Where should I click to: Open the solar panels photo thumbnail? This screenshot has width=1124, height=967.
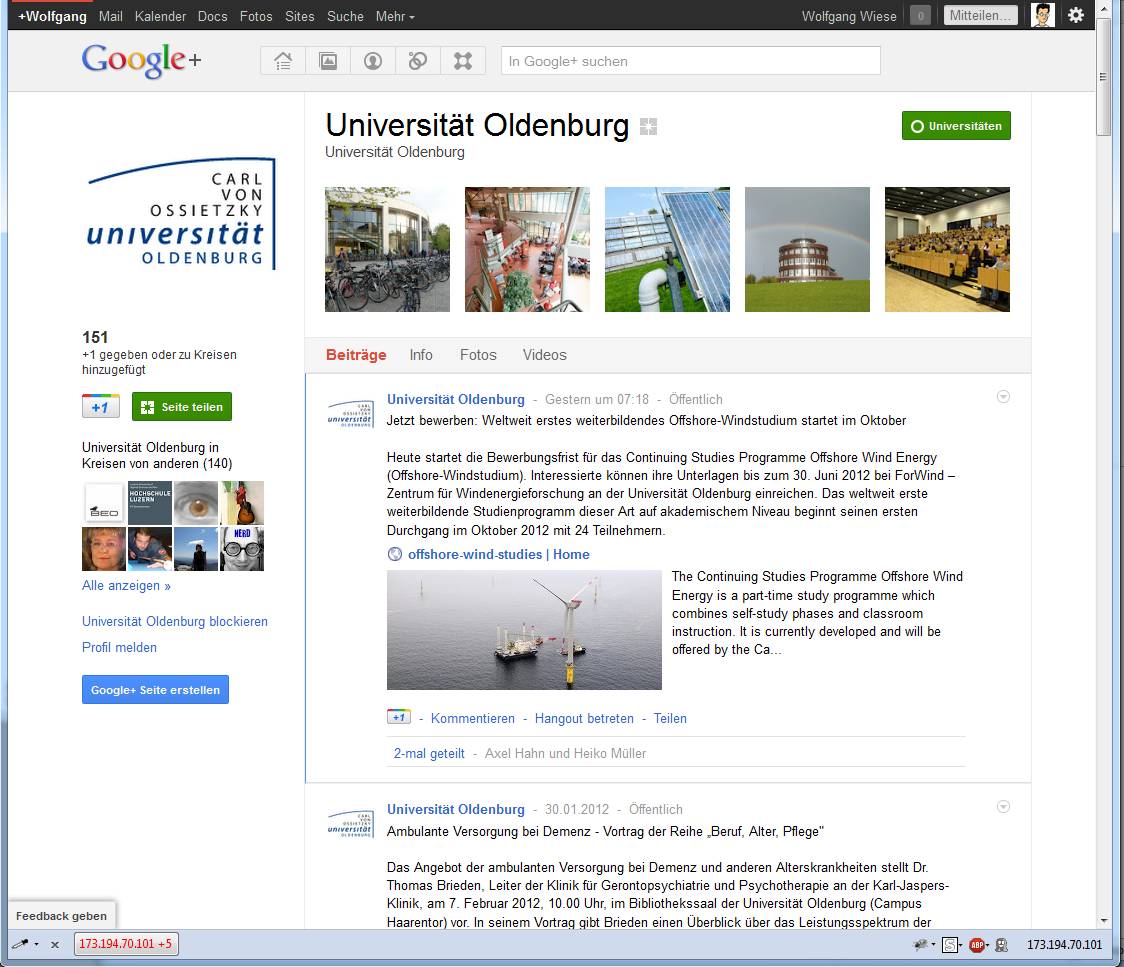tap(667, 249)
